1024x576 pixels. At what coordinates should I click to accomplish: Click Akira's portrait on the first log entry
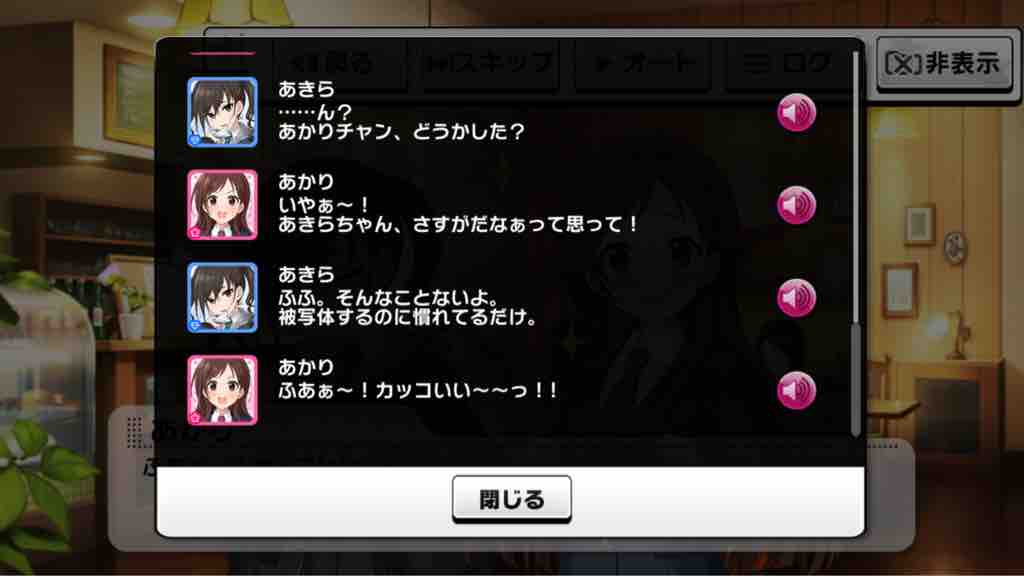click(222, 112)
